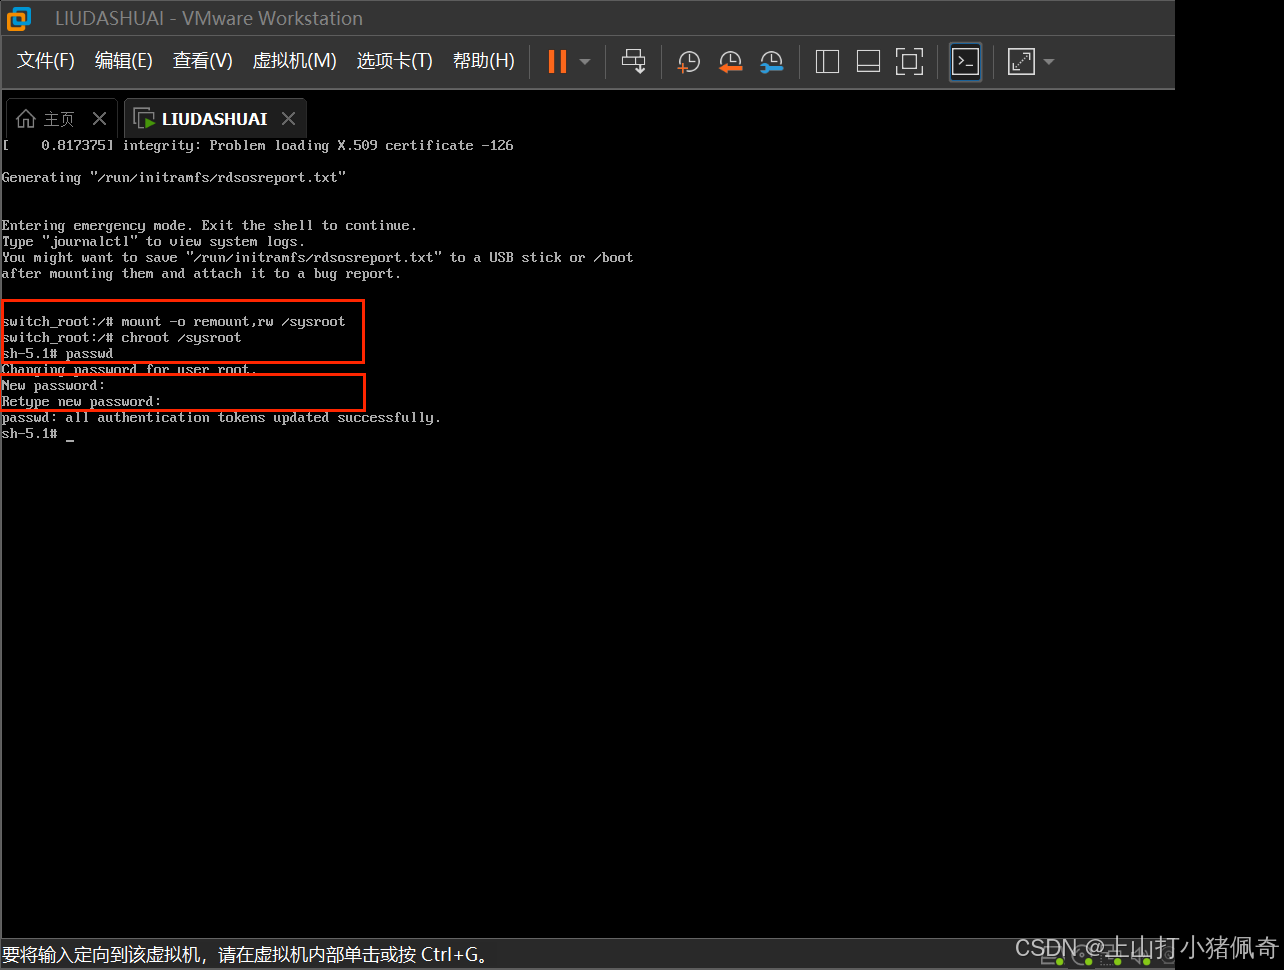Viewport: 1284px width, 970px height.
Task: Click the 'integrity: Problem loading X.509 certificate' line
Action: click(x=258, y=146)
